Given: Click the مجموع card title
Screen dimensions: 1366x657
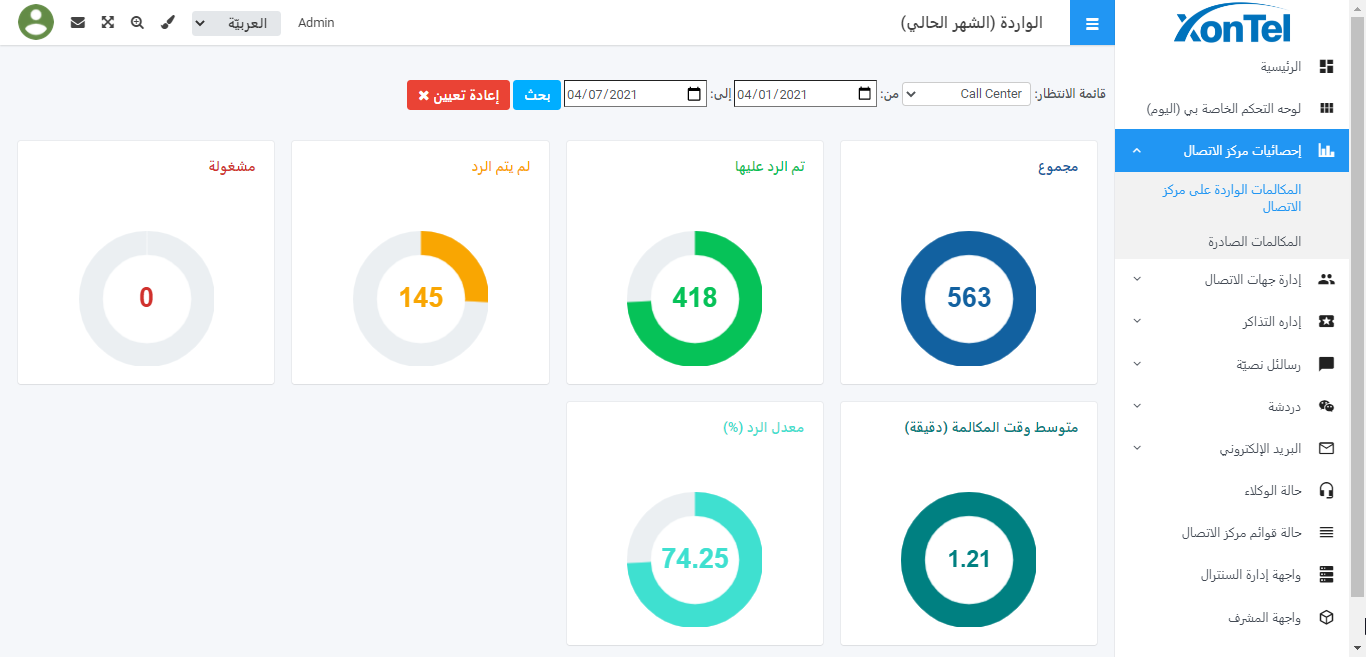Looking at the screenshot, I should (x=1058, y=167).
